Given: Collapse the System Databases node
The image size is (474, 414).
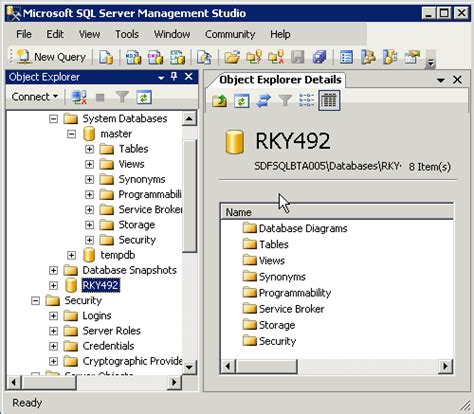Looking at the screenshot, I should [53, 119].
